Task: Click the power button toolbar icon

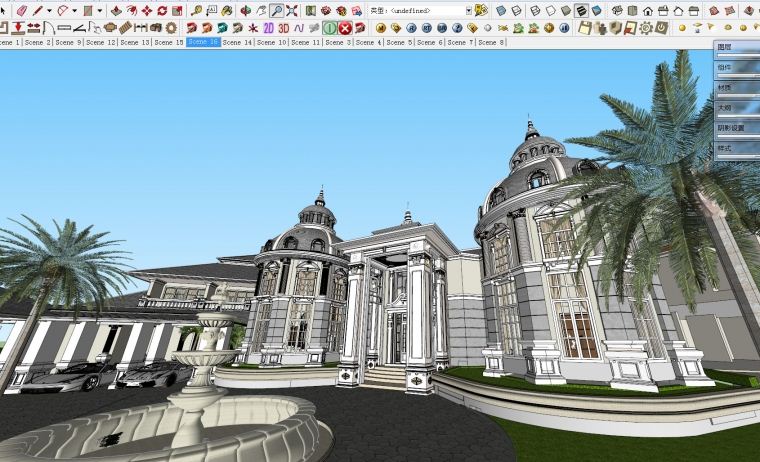Action: click(662, 28)
